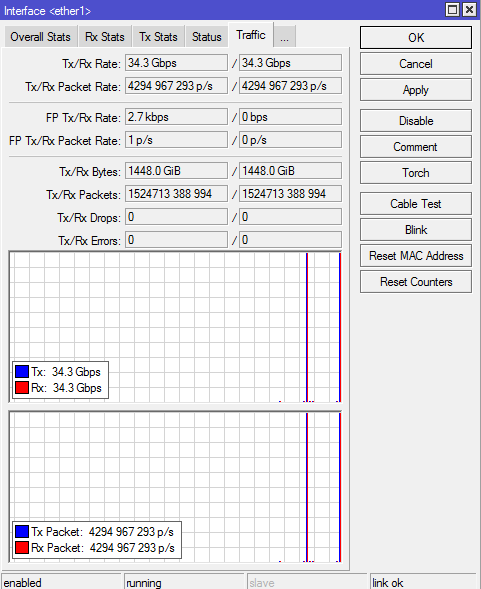The image size is (481, 589).
Task: Select the Status tab
Action: coord(207,37)
